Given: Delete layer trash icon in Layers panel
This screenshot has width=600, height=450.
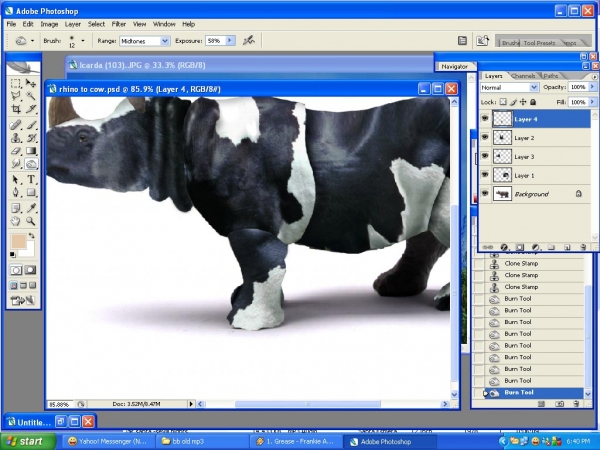Looking at the screenshot, I should coord(583,248).
